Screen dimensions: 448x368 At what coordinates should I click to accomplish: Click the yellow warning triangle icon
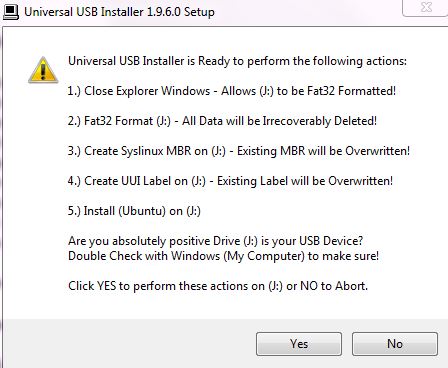43,70
